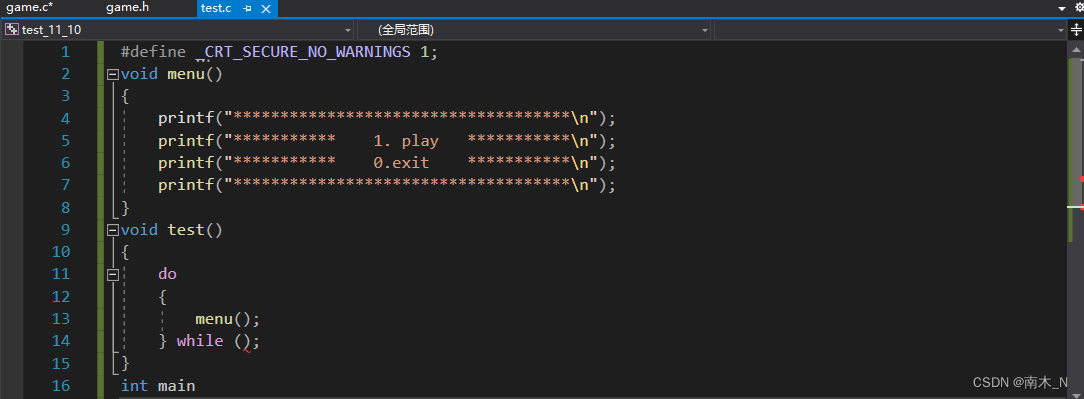Image resolution: width=1084 pixels, height=399 pixels.
Task: Open the active documents list arrow
Action: click(x=1062, y=8)
